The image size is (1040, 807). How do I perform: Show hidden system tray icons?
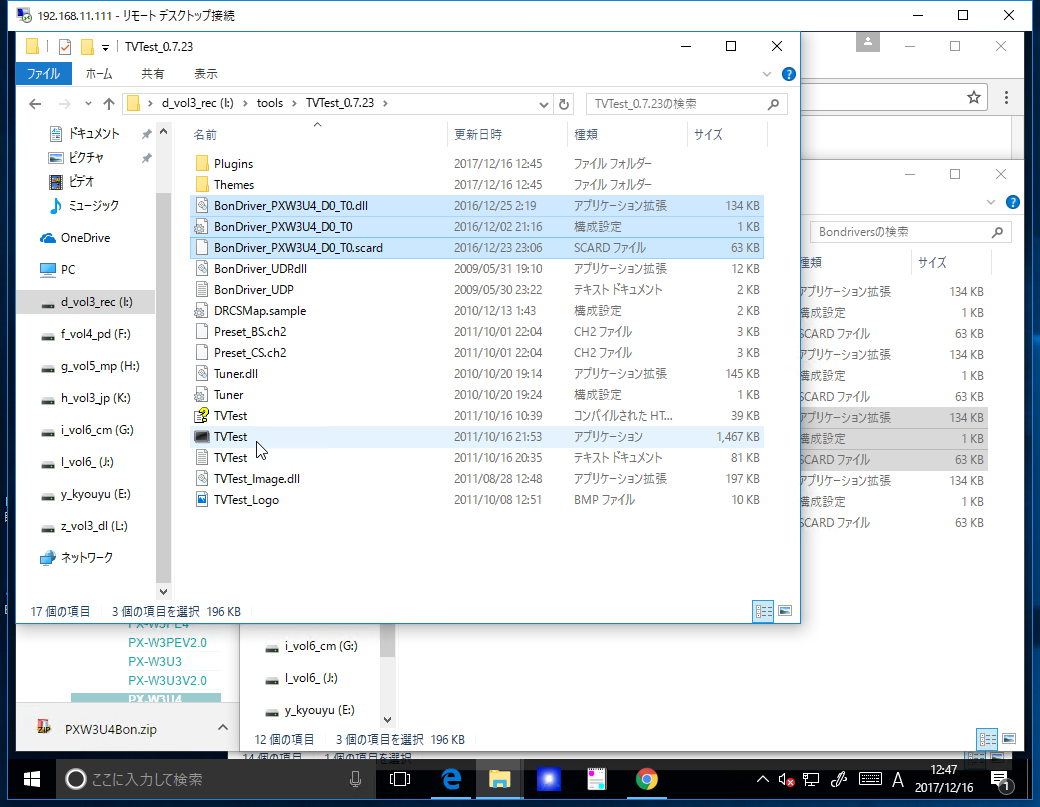pyautogui.click(x=763, y=780)
